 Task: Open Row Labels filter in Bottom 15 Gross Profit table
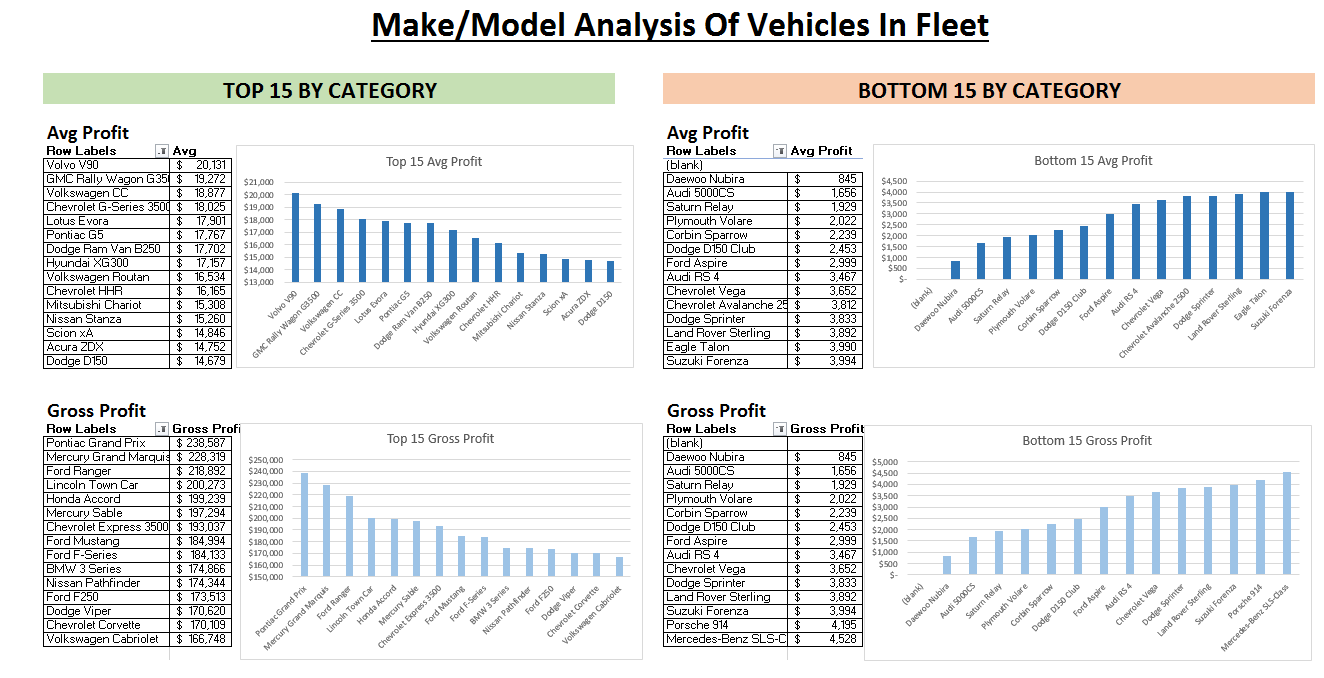[780, 429]
